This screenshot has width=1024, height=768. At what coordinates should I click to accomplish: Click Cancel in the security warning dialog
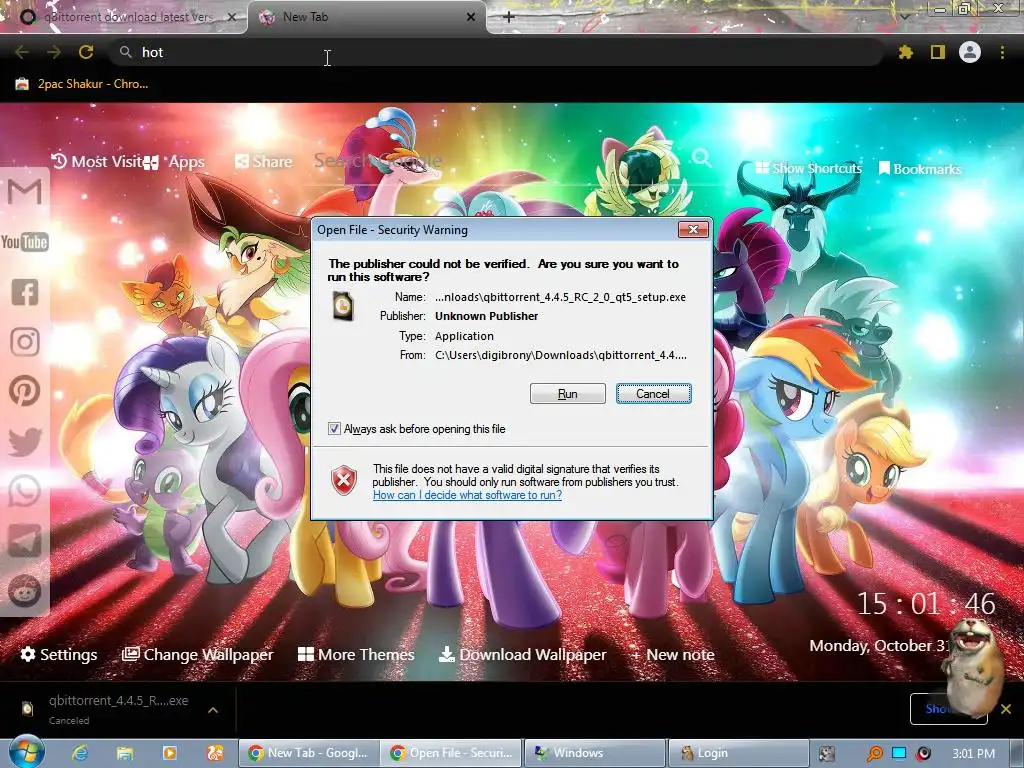[x=653, y=394]
